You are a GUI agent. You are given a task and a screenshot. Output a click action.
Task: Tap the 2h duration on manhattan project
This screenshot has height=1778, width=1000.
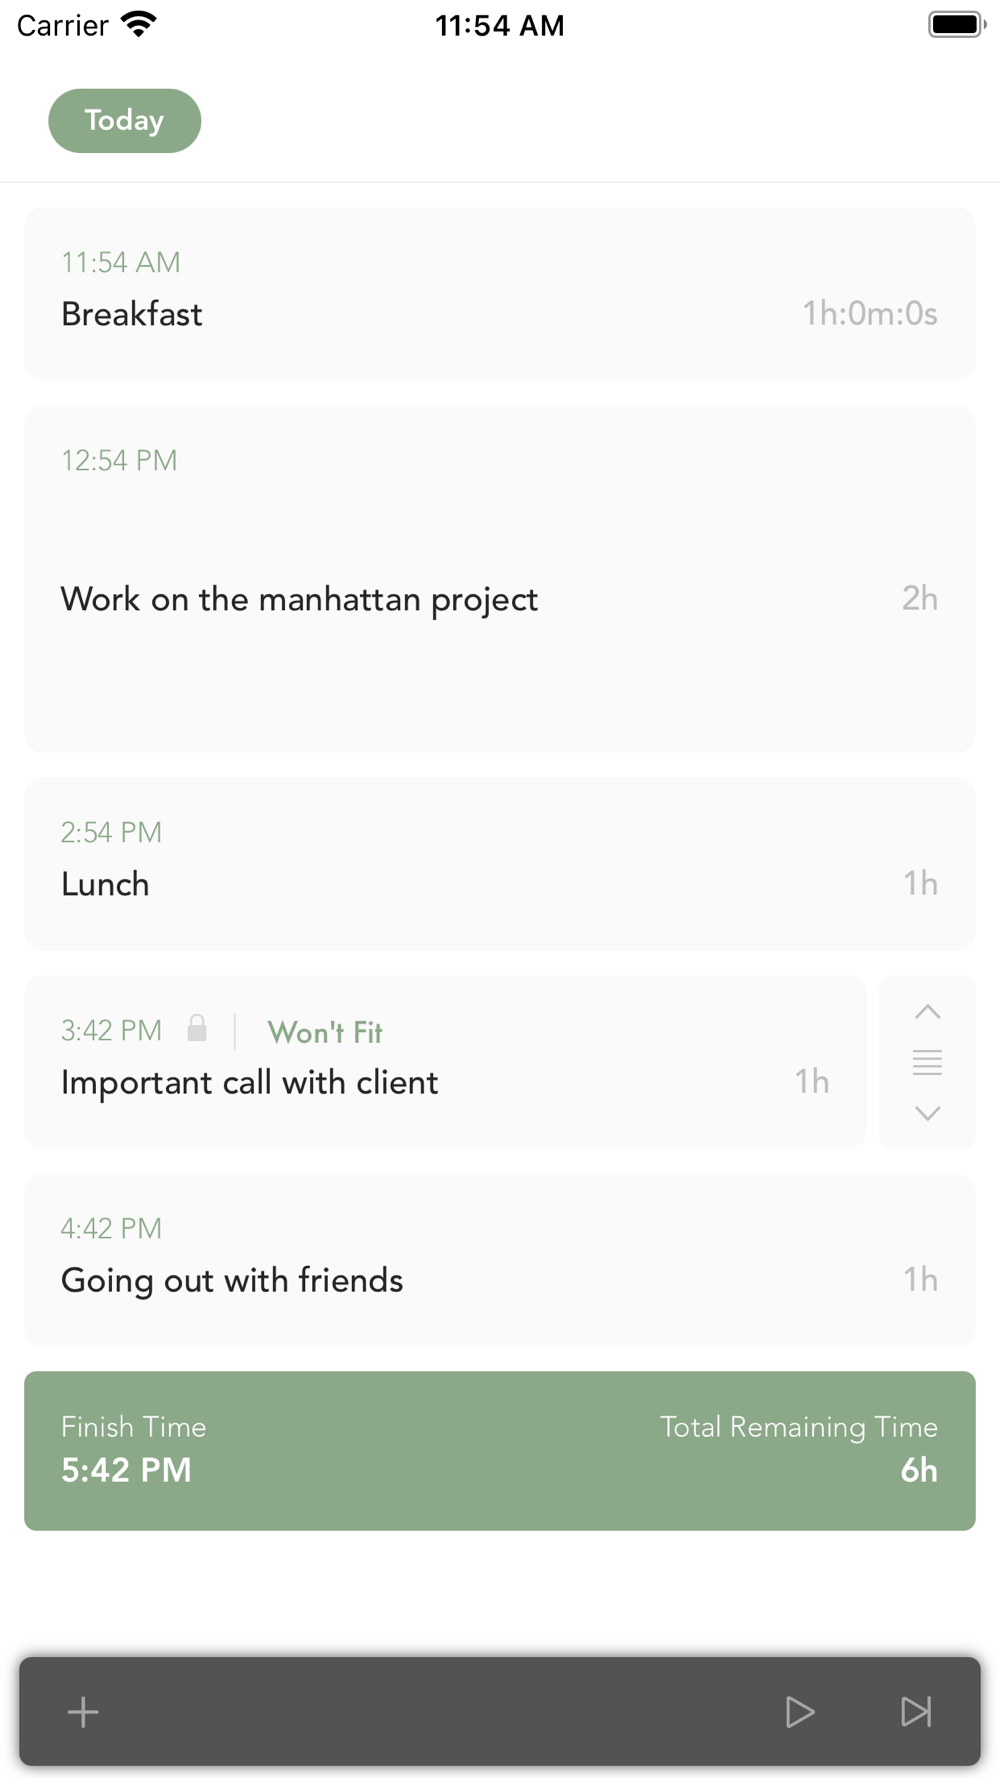pos(920,598)
